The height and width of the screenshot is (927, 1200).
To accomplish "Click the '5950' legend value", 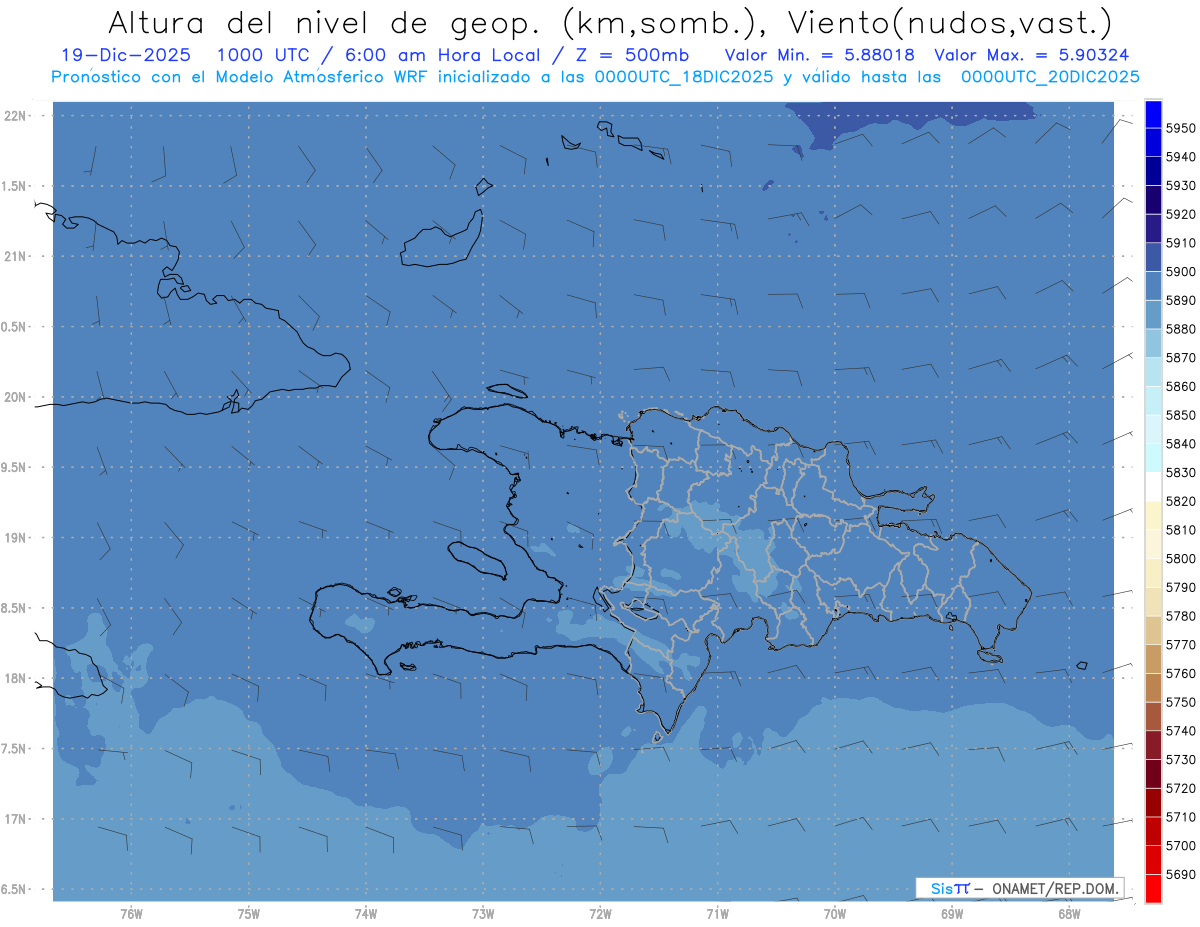I will pyautogui.click(x=1180, y=128).
